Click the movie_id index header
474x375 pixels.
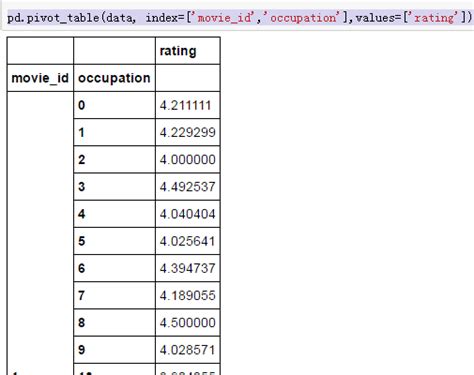tap(40, 78)
